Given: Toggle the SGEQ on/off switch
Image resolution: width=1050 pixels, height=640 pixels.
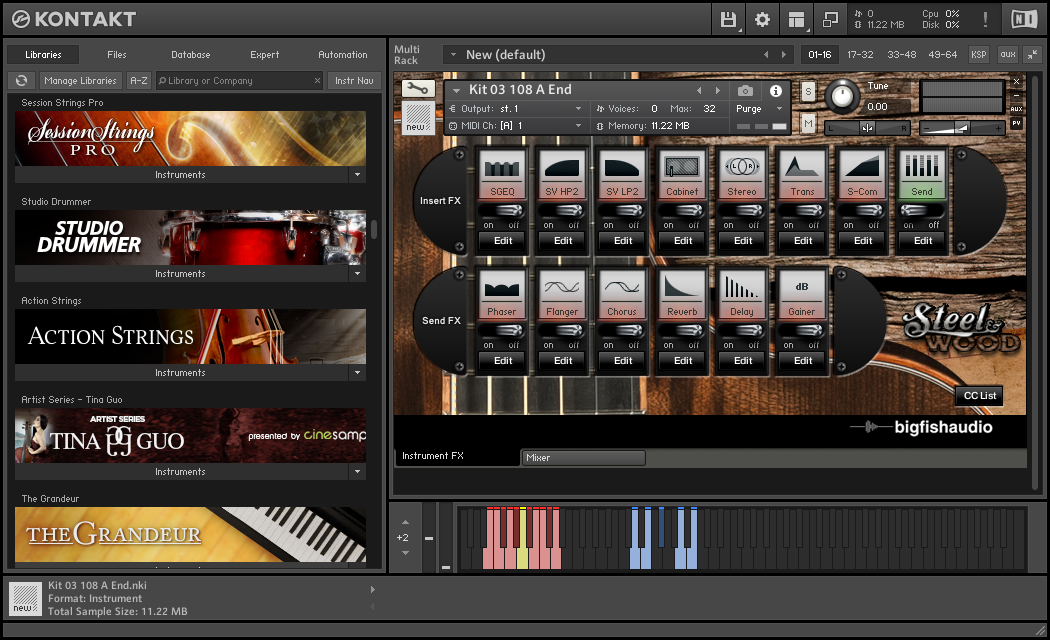Looking at the screenshot, I should point(503,211).
